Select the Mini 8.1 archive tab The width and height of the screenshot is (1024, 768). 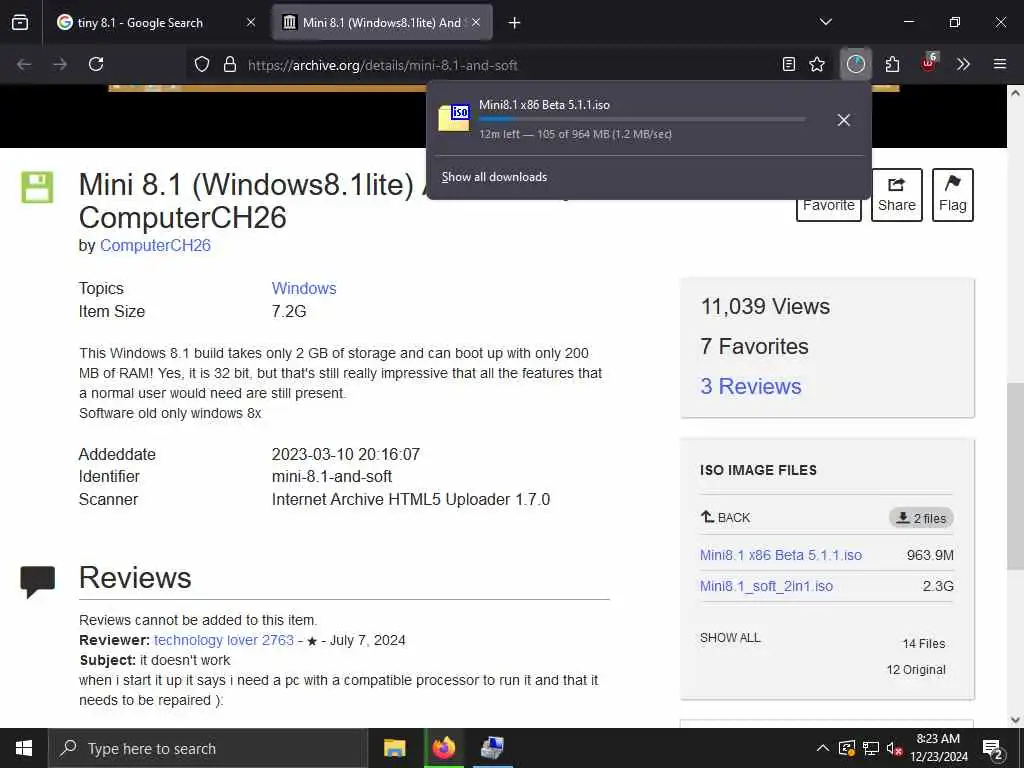[x=381, y=23]
